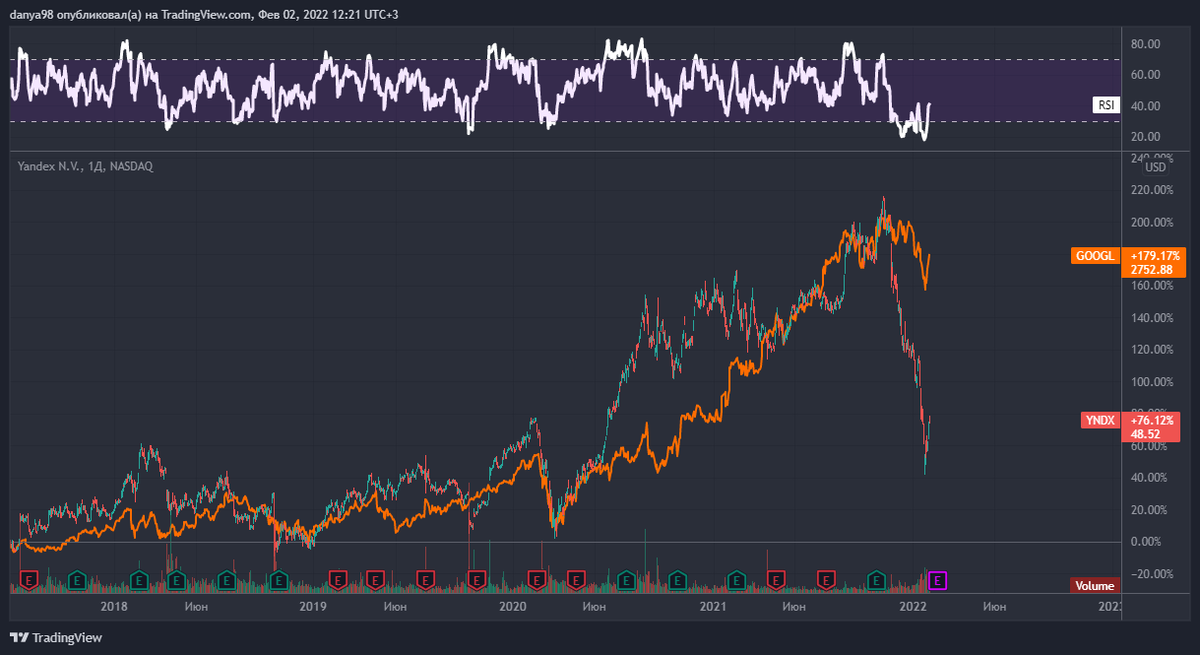Click the leftmost red earnings marker before 2018
Viewport: 1200px width, 655px height.
[x=29, y=580]
